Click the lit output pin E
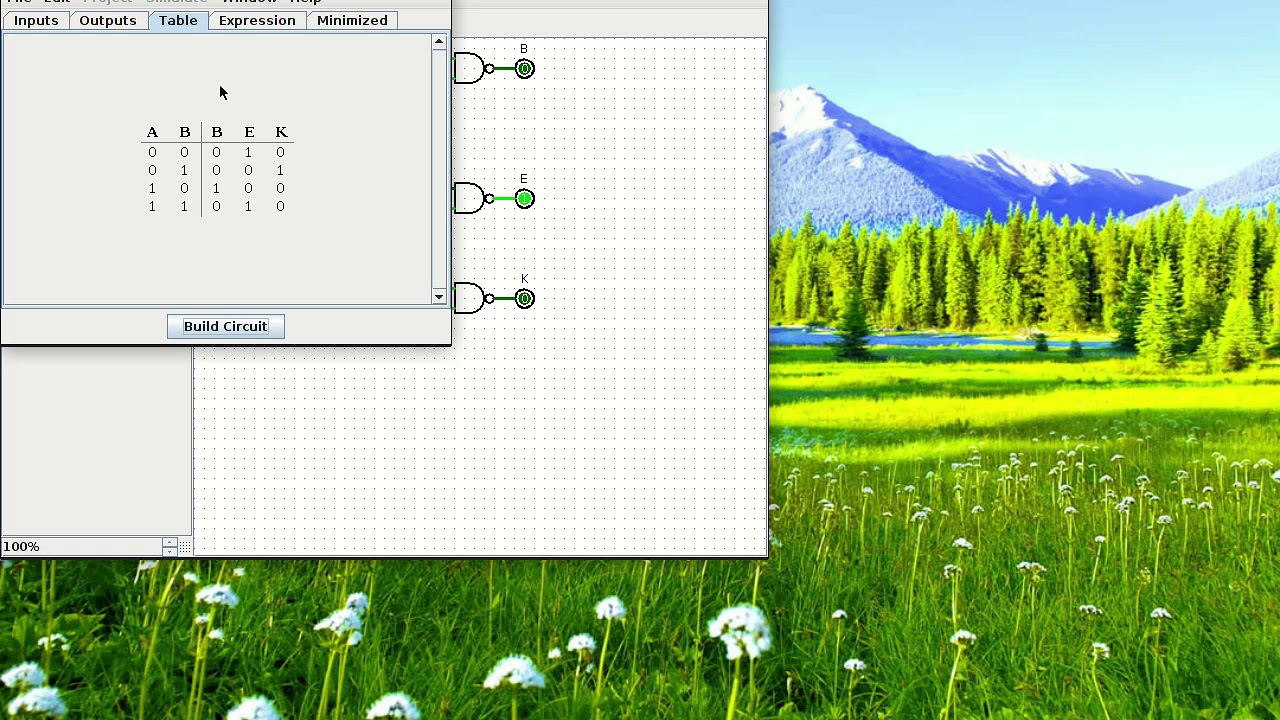Screen dimensions: 1280x720 pyautogui.click(x=524, y=199)
